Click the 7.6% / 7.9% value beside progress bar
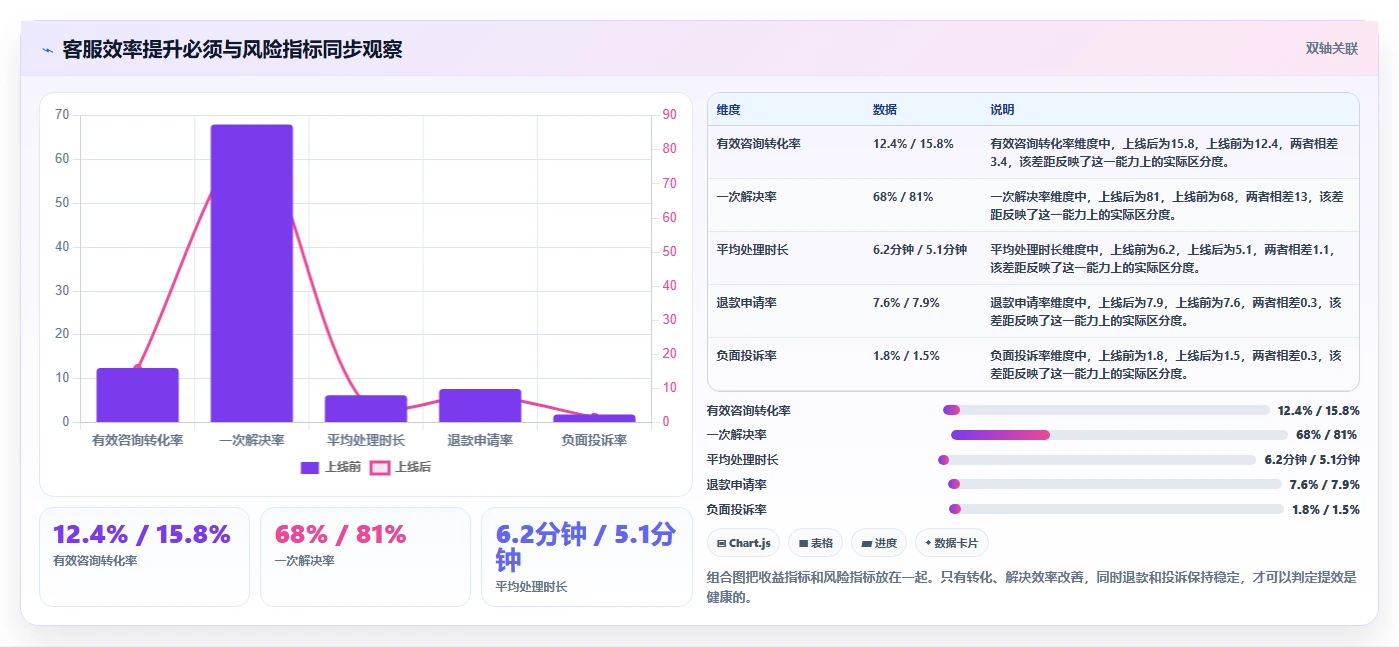Image resolution: width=1399 pixels, height=647 pixels. tap(1325, 484)
